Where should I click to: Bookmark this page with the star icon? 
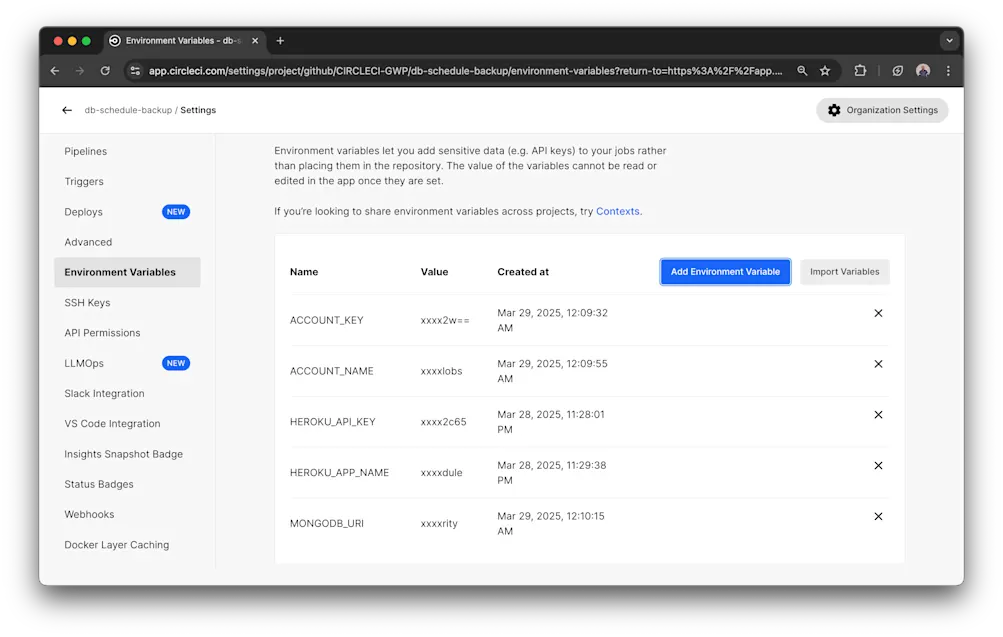825,71
